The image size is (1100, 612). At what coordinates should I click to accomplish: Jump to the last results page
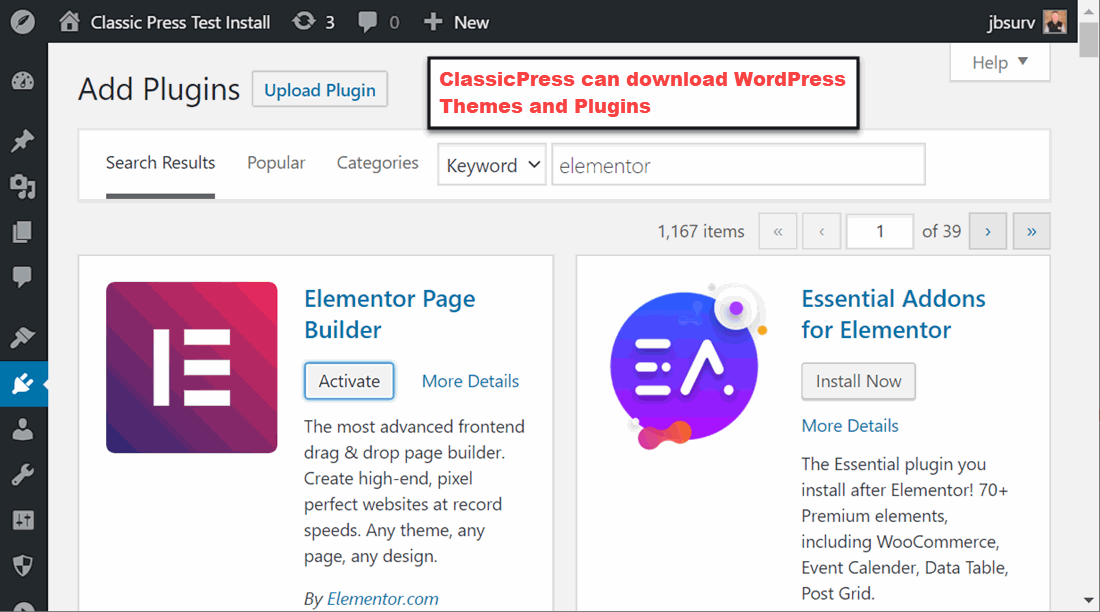click(x=1031, y=232)
